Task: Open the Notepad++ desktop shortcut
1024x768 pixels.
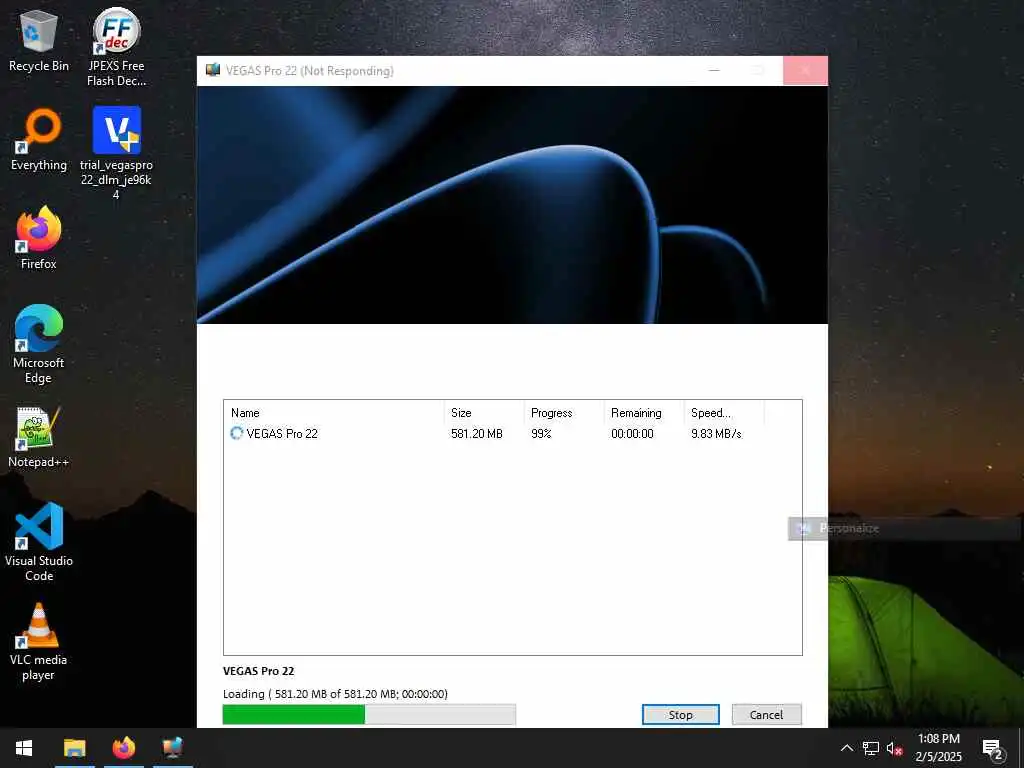Action: [x=39, y=437]
